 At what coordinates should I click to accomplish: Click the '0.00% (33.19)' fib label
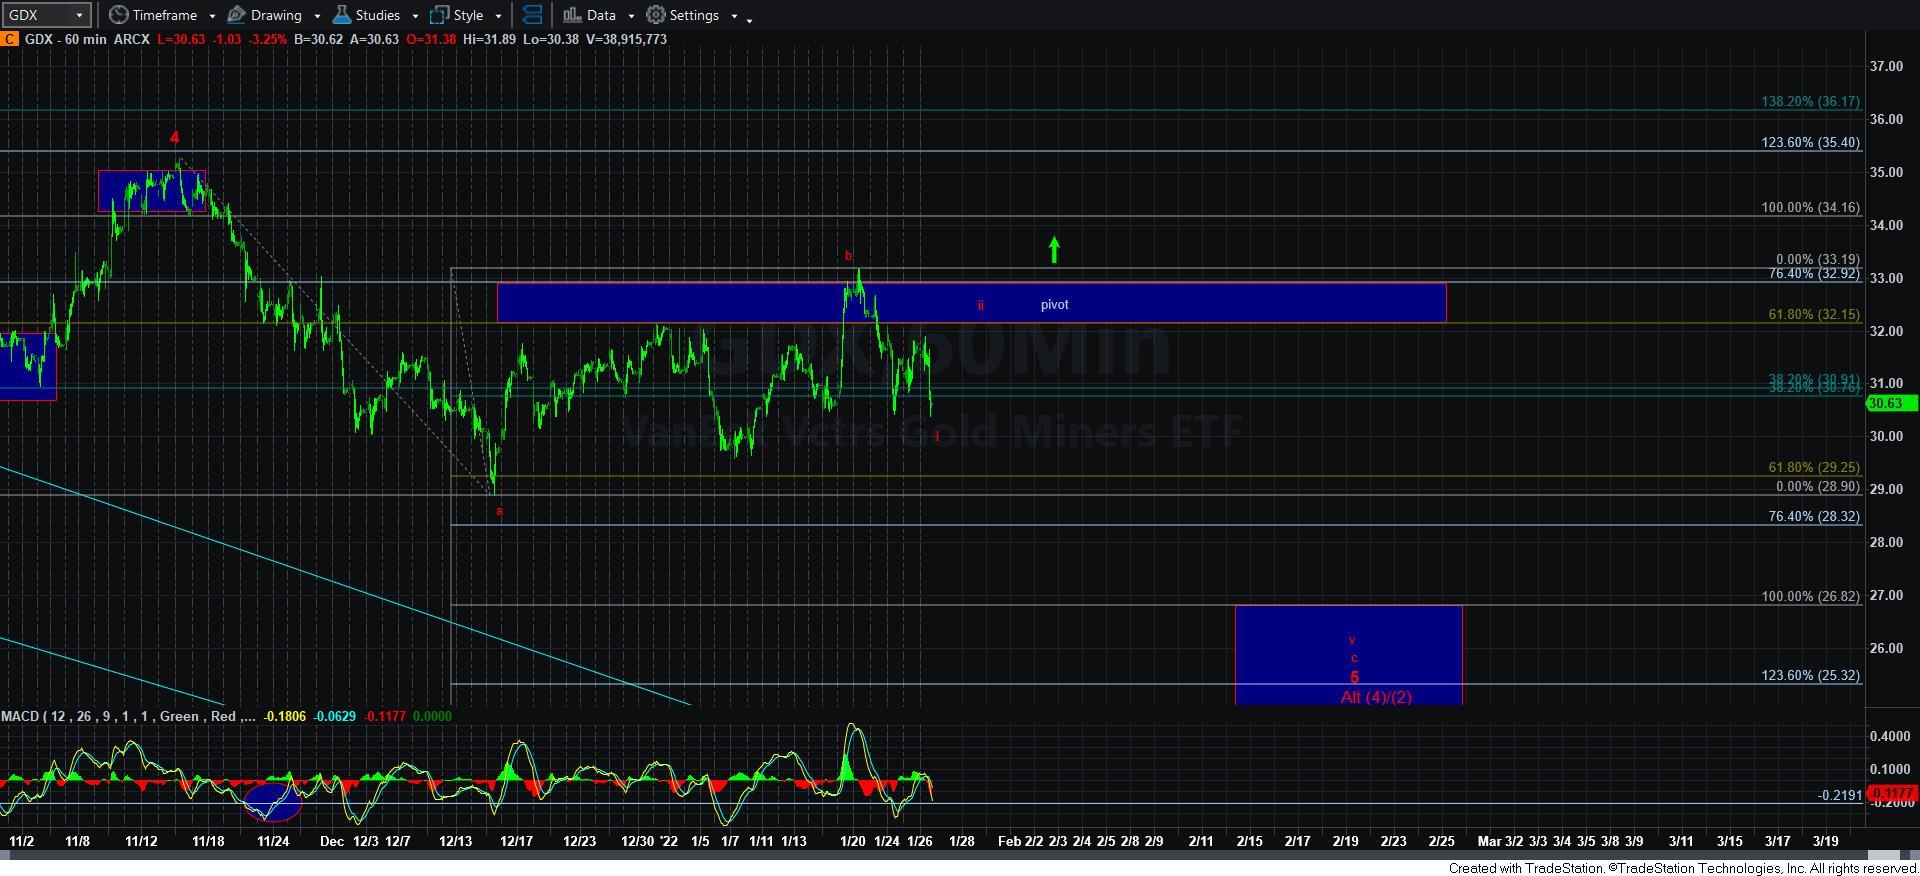click(x=1818, y=259)
